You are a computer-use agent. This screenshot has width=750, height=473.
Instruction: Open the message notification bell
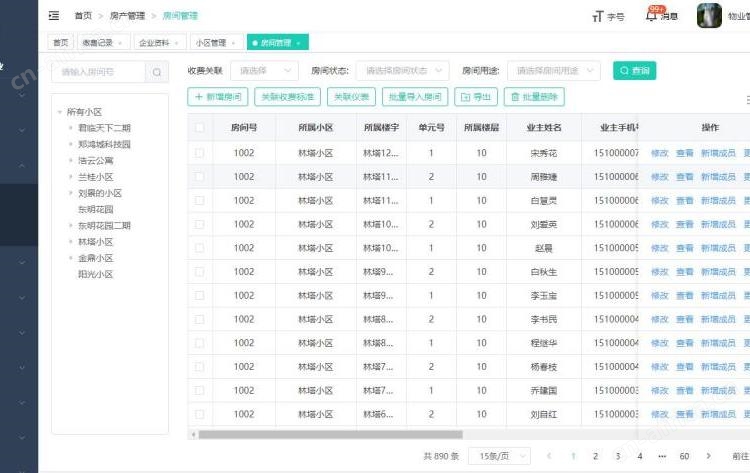point(652,16)
